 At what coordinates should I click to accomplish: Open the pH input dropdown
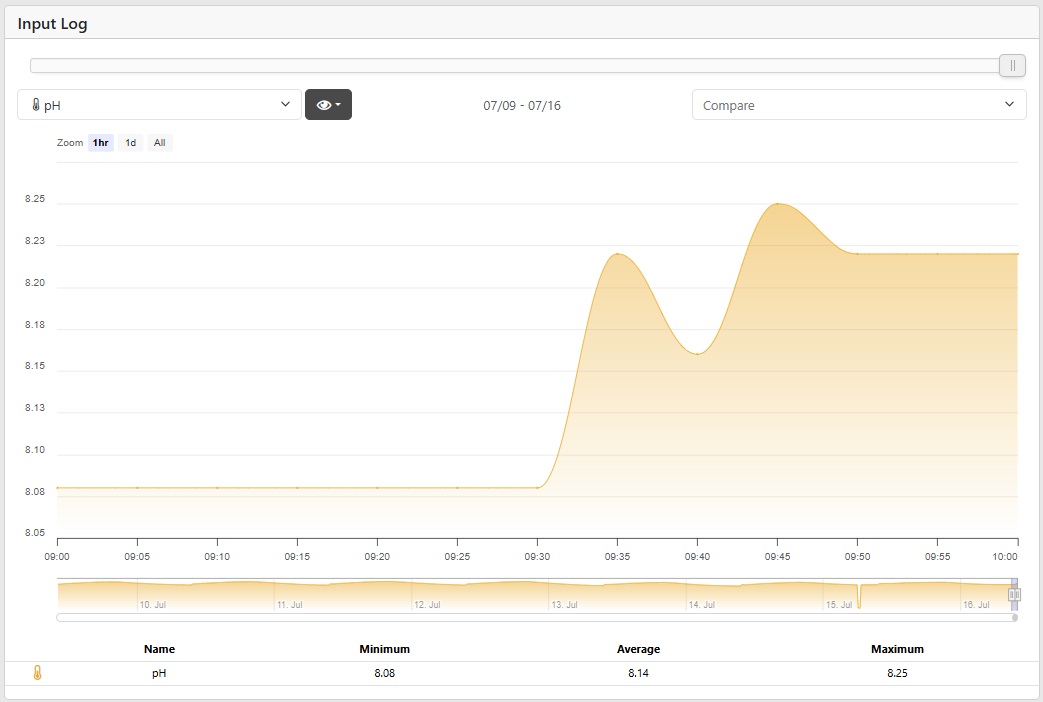[x=160, y=105]
